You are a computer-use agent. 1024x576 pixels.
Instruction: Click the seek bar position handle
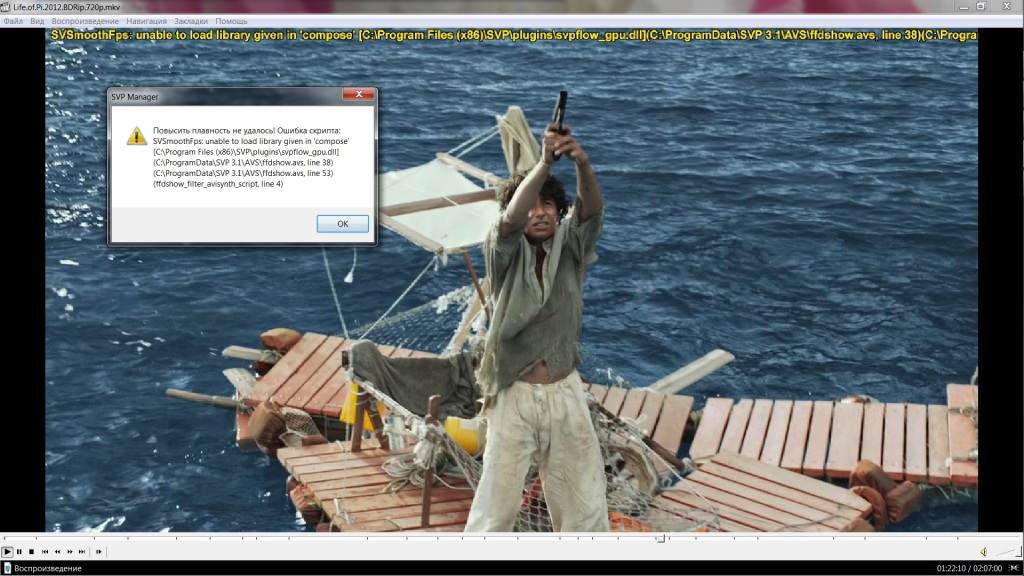[660, 539]
